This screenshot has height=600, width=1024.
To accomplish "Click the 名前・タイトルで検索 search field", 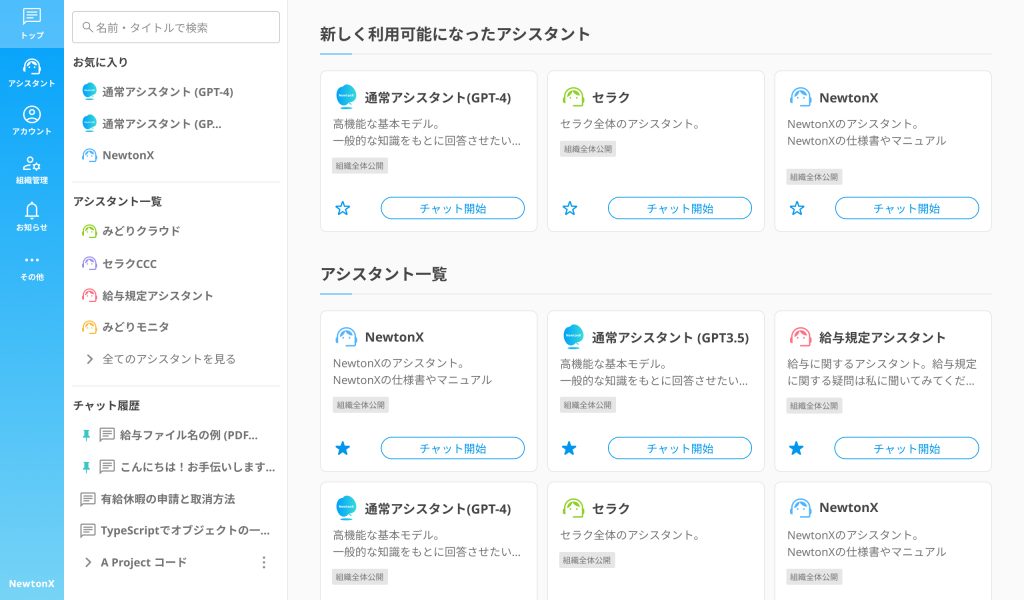I will (176, 28).
